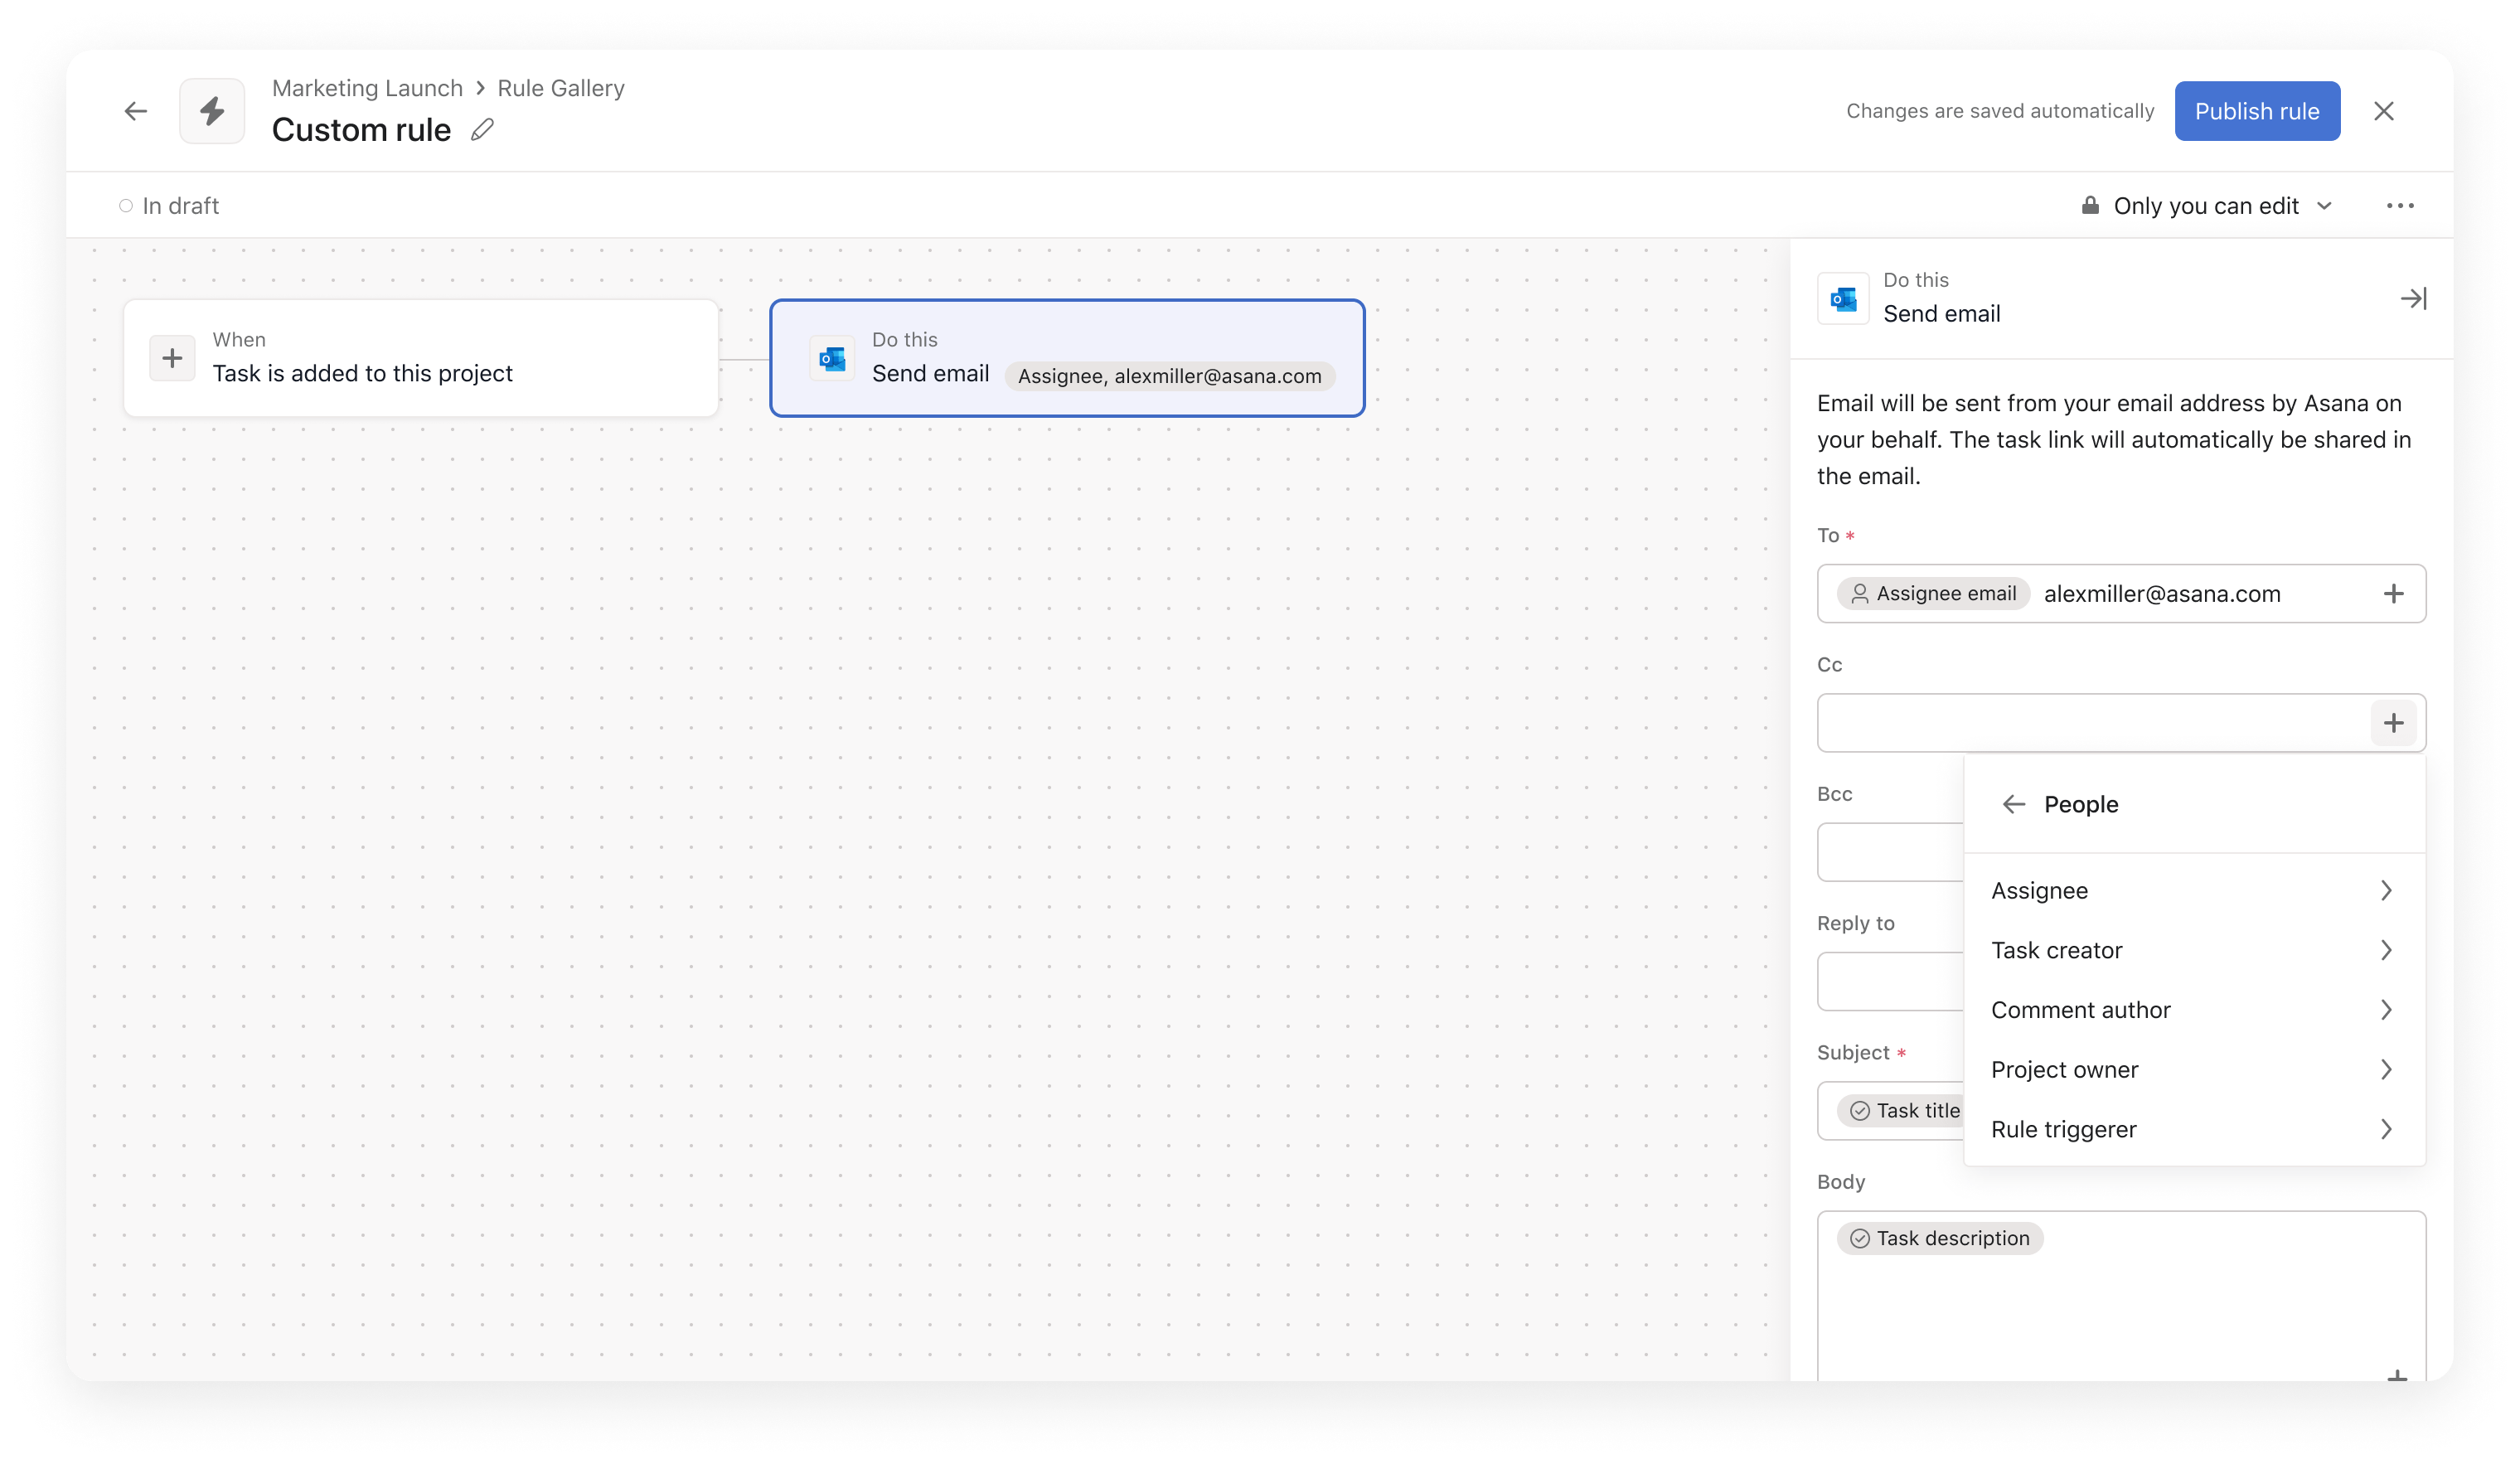Image resolution: width=2520 pixels, height=1464 pixels.
Task: Click the assignee email person icon
Action: [1858, 593]
